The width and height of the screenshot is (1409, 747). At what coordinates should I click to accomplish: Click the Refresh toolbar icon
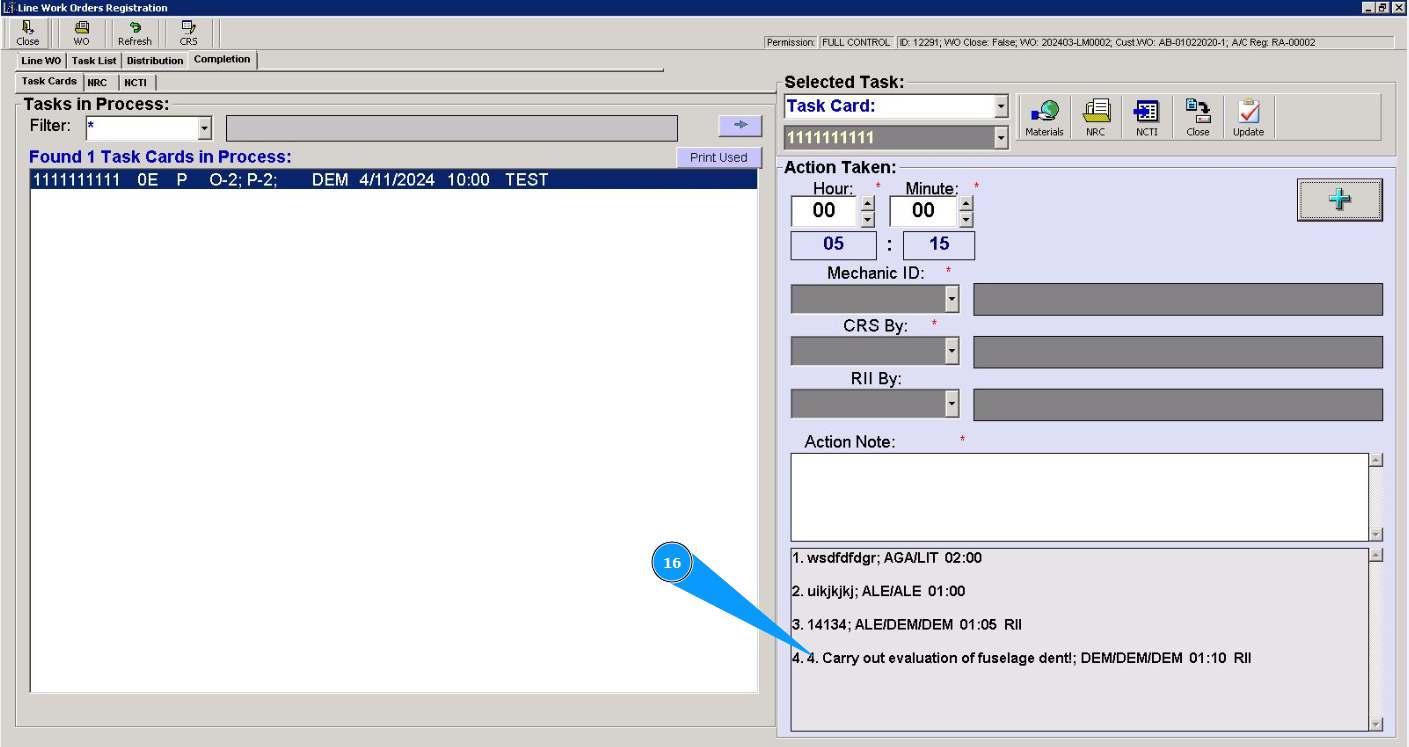click(135, 33)
